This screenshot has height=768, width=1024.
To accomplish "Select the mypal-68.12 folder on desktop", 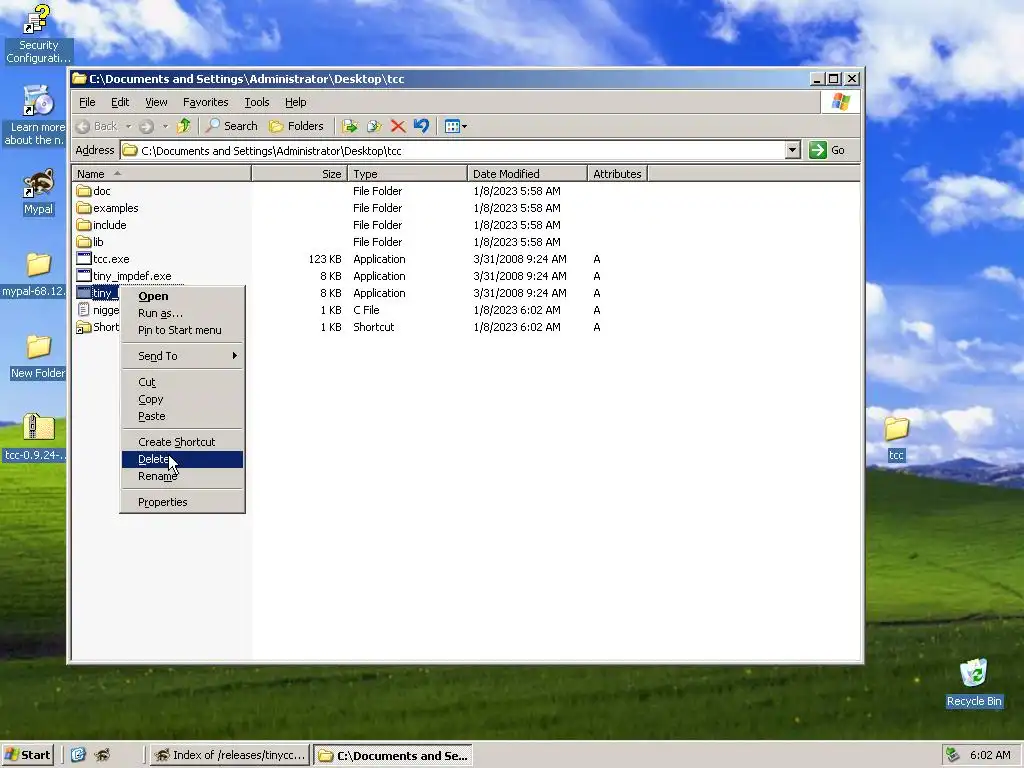I will pyautogui.click(x=37, y=274).
